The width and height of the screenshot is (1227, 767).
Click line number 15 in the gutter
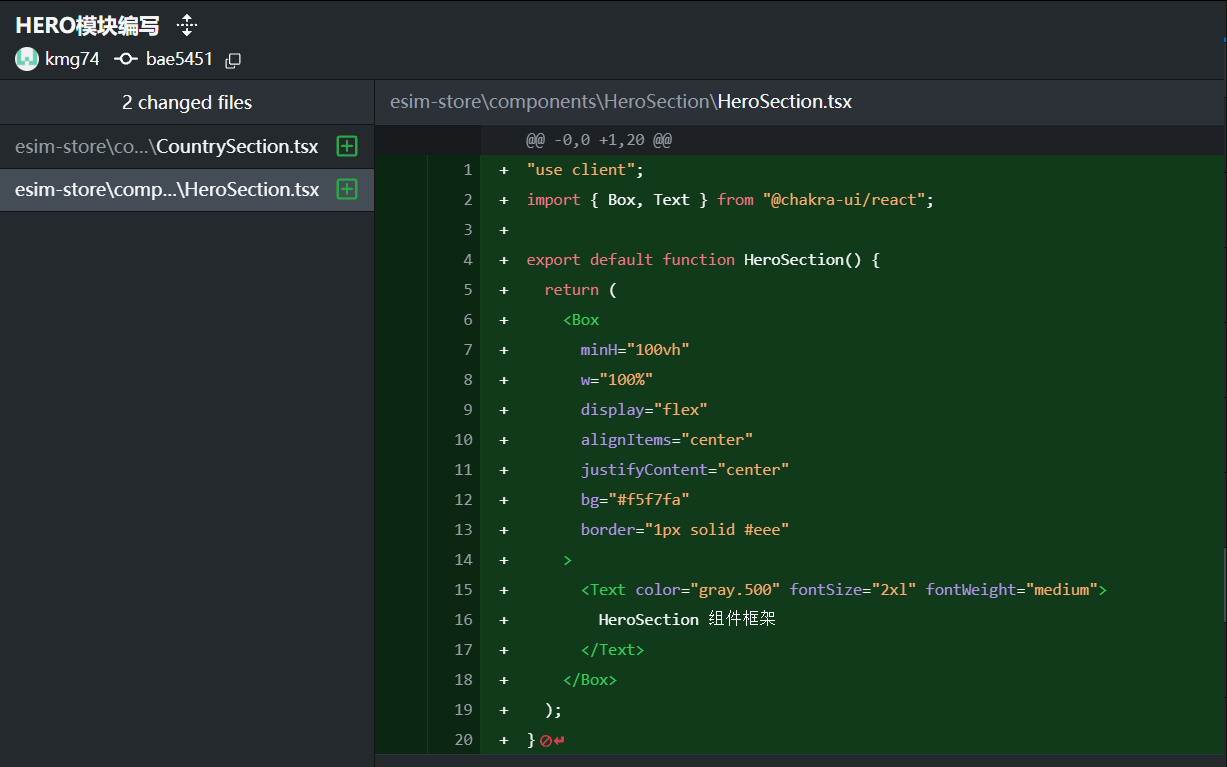463,590
